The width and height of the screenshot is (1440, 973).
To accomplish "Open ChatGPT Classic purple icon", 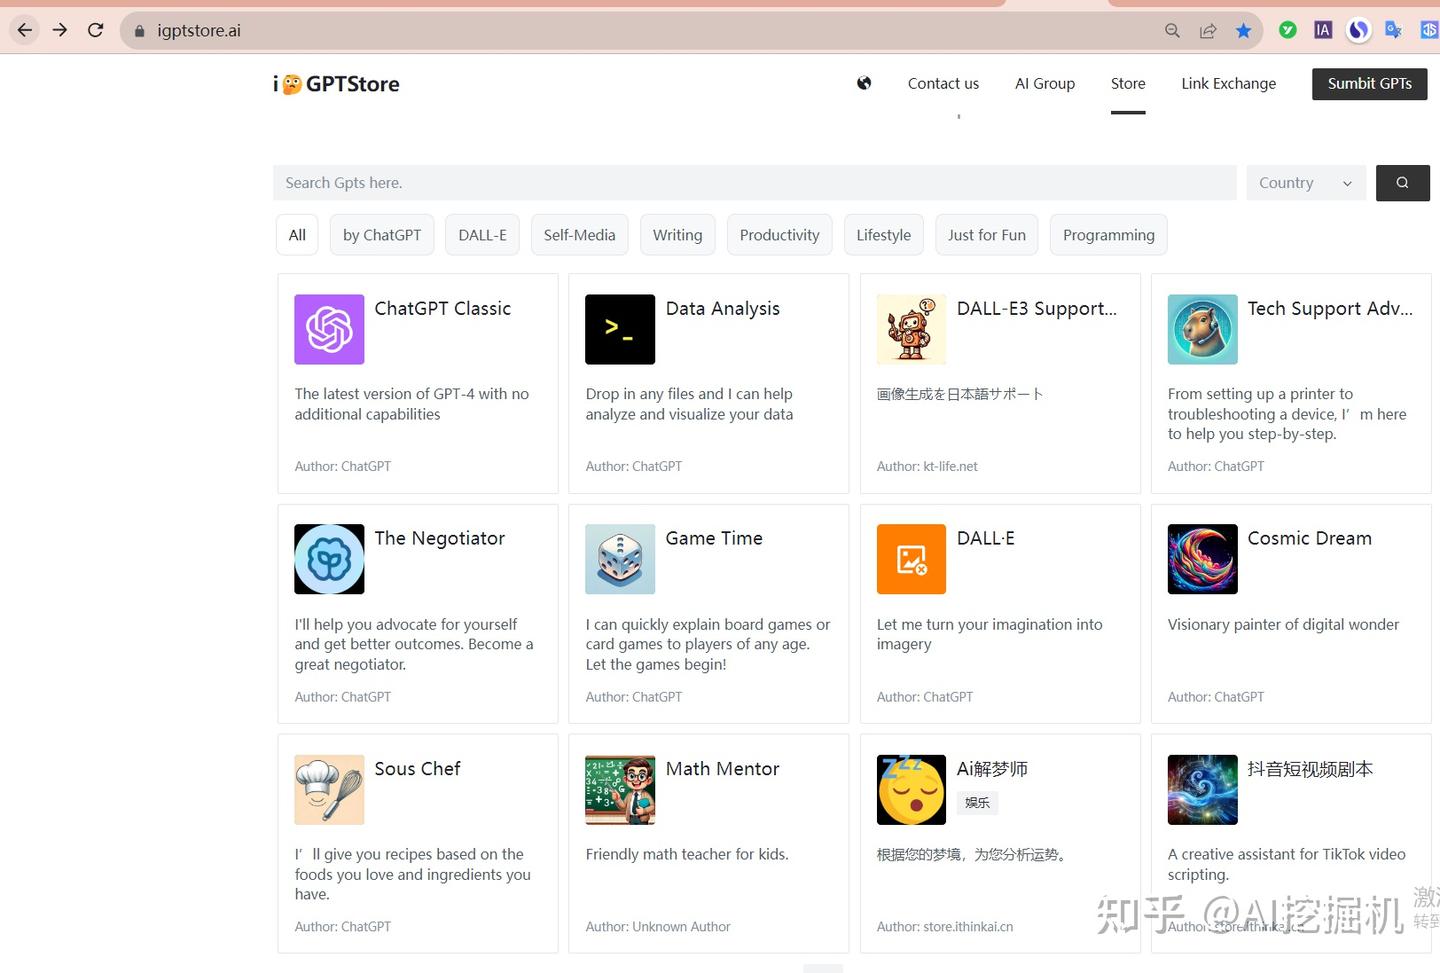I will [329, 329].
